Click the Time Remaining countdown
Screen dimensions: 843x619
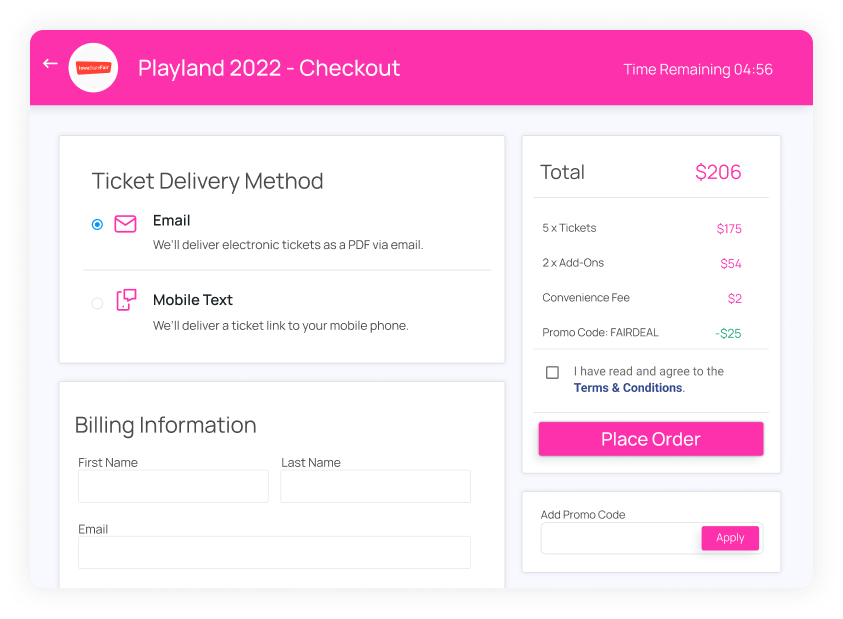[x=698, y=69]
